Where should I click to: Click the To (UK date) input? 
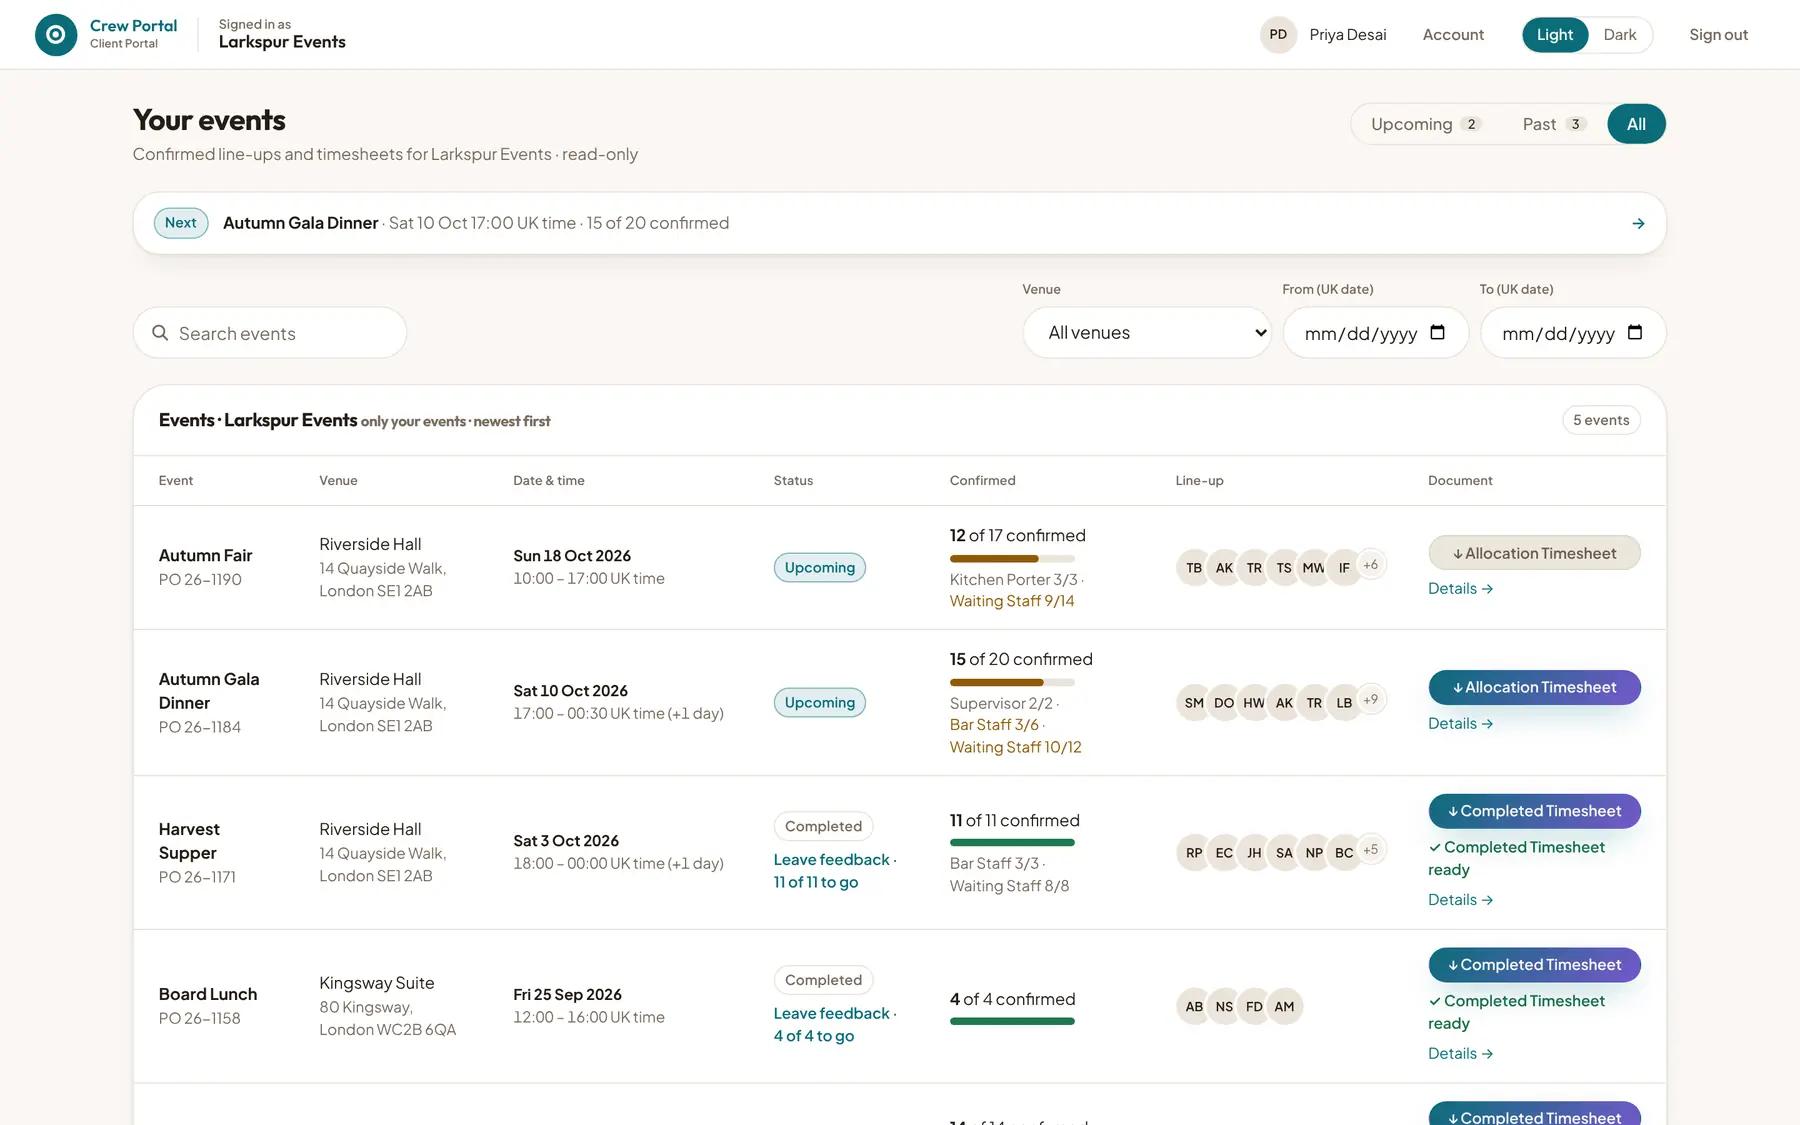pos(1573,332)
